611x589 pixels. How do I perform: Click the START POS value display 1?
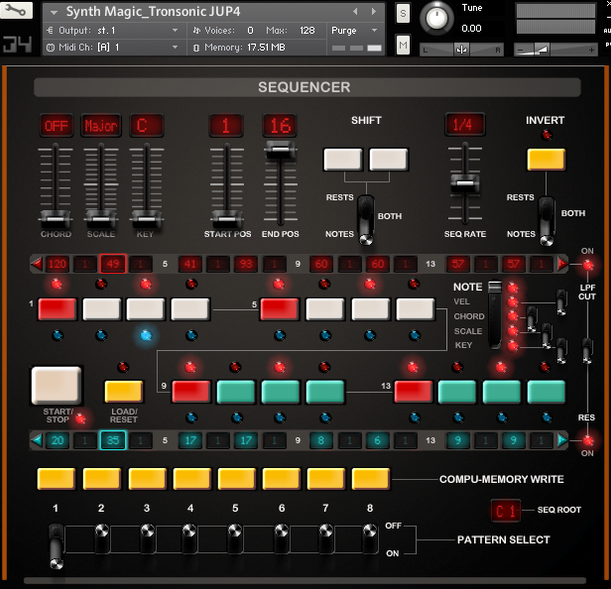point(226,126)
